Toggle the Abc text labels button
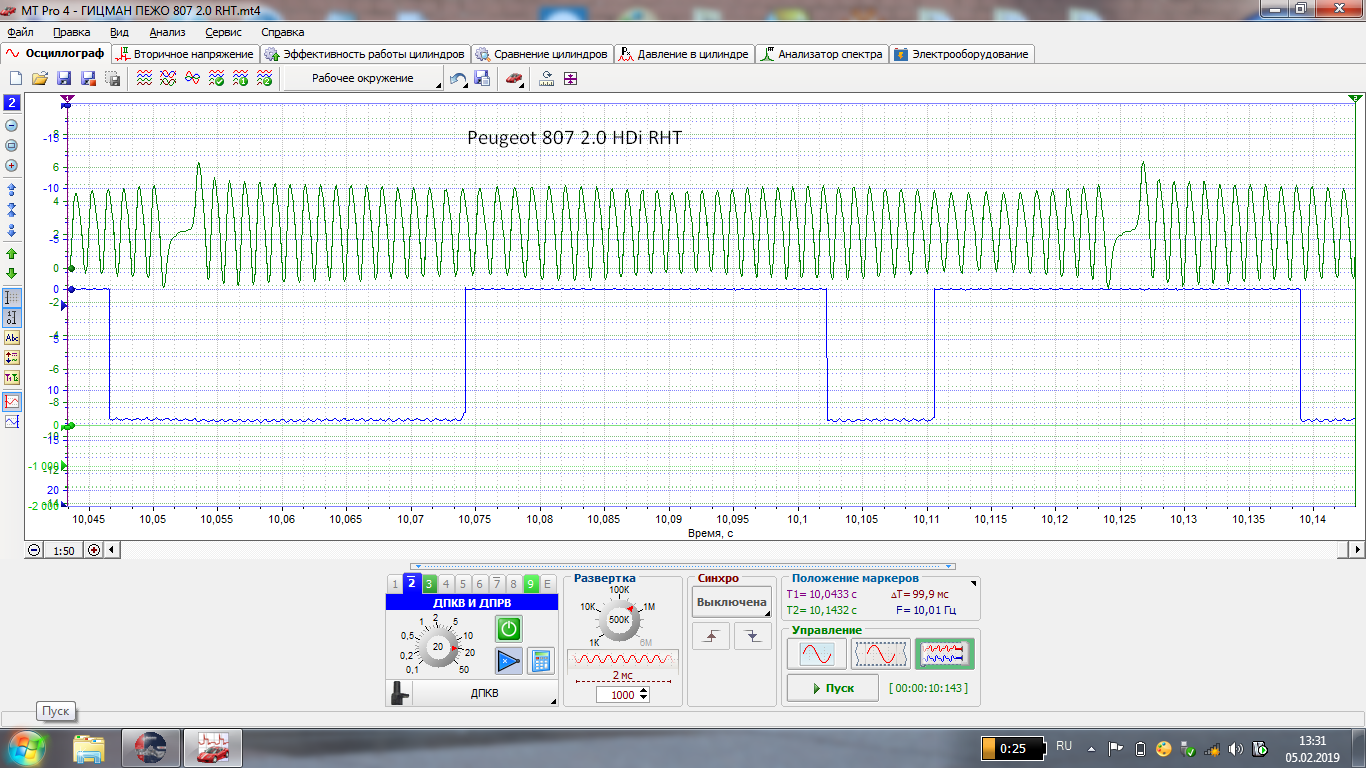The image size is (1366, 768). coord(12,338)
